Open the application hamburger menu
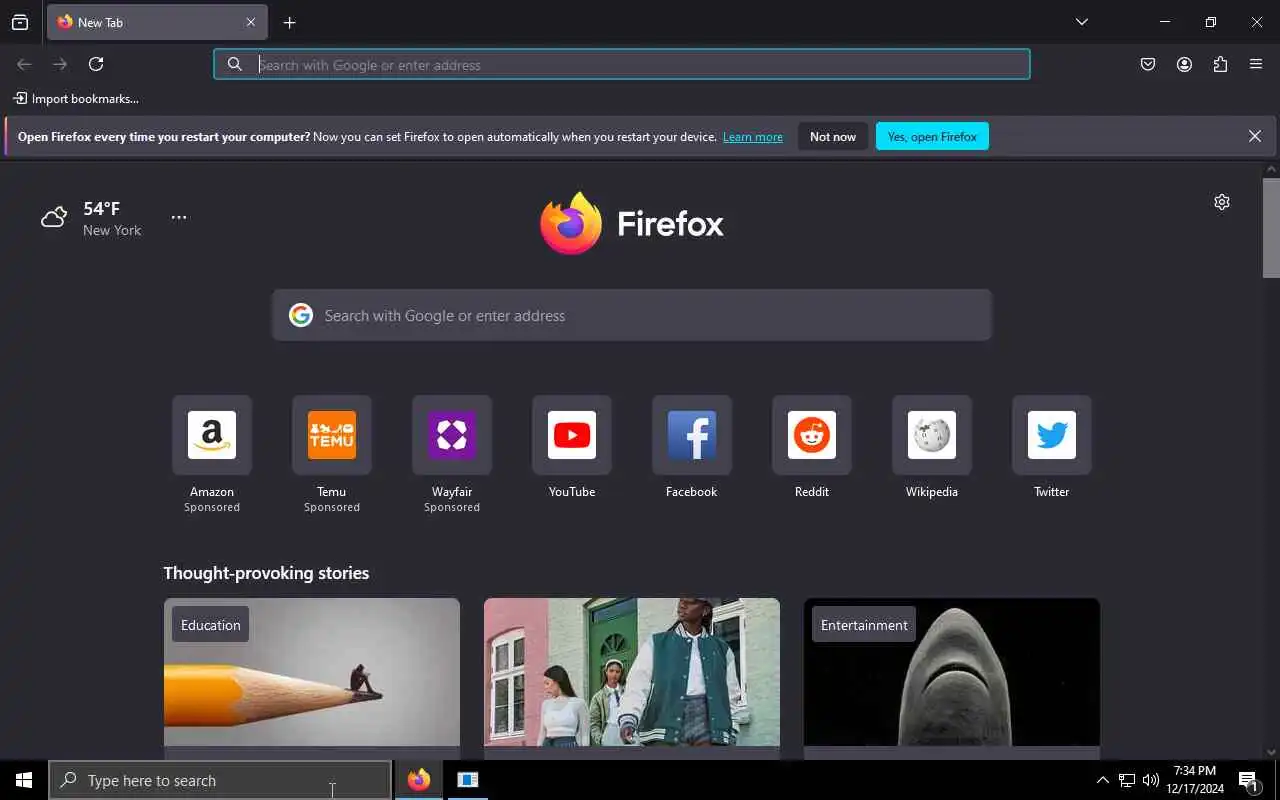This screenshot has height=800, width=1280. (x=1256, y=64)
